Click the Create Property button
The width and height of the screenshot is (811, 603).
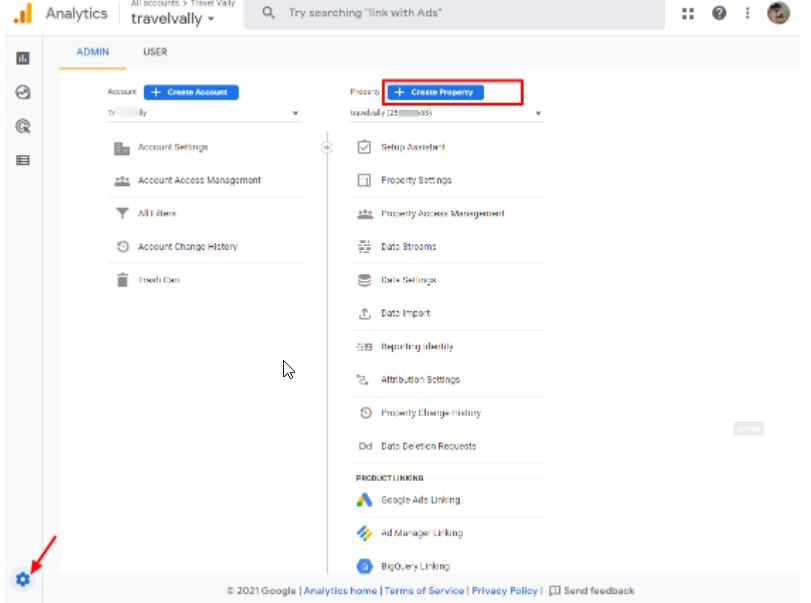[x=435, y=92]
